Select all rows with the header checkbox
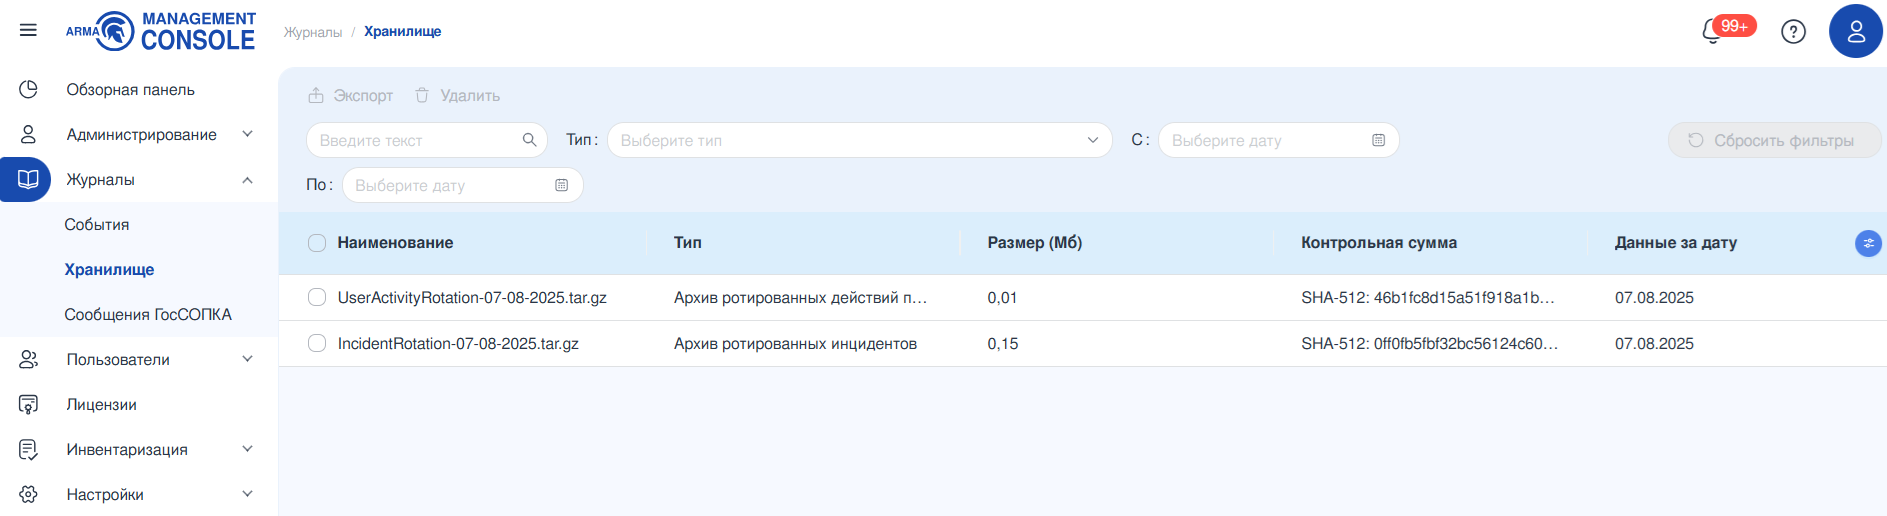The image size is (1887, 516). tap(317, 243)
